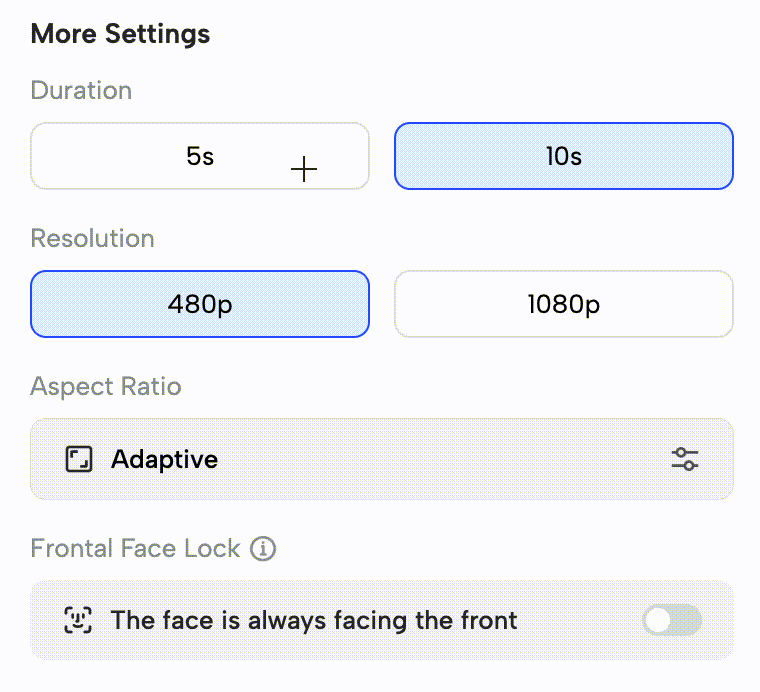Open aspect ratio options via sliders icon
This screenshot has height=692, width=760.
685,459
